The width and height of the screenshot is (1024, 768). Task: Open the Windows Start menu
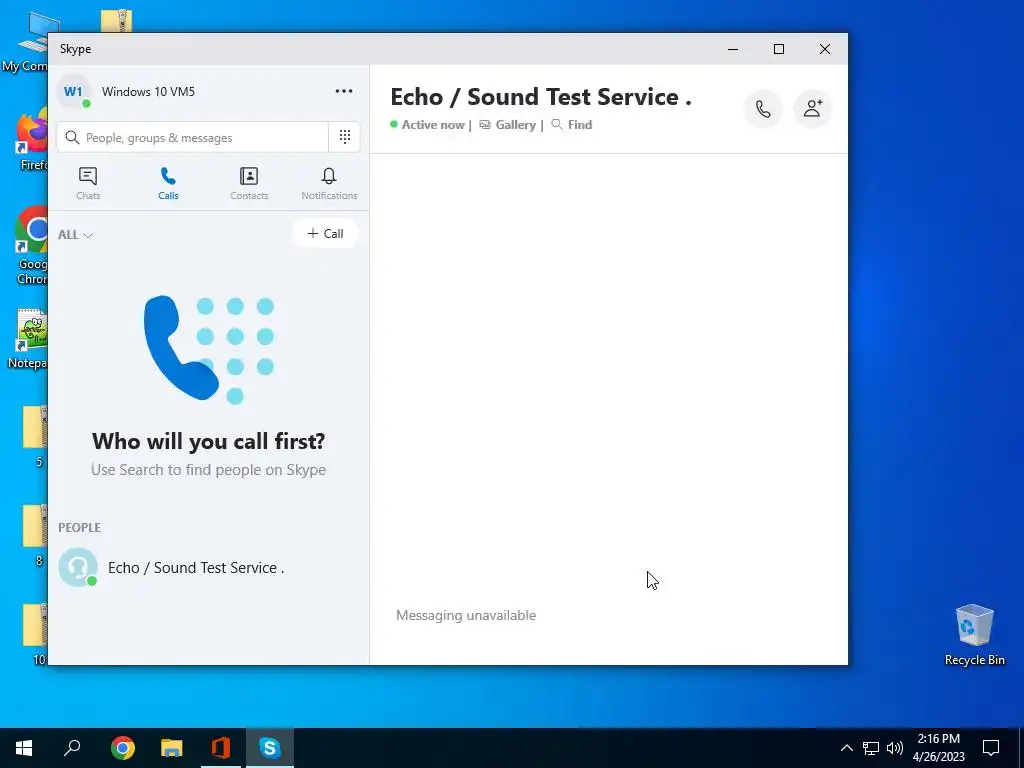[24, 748]
